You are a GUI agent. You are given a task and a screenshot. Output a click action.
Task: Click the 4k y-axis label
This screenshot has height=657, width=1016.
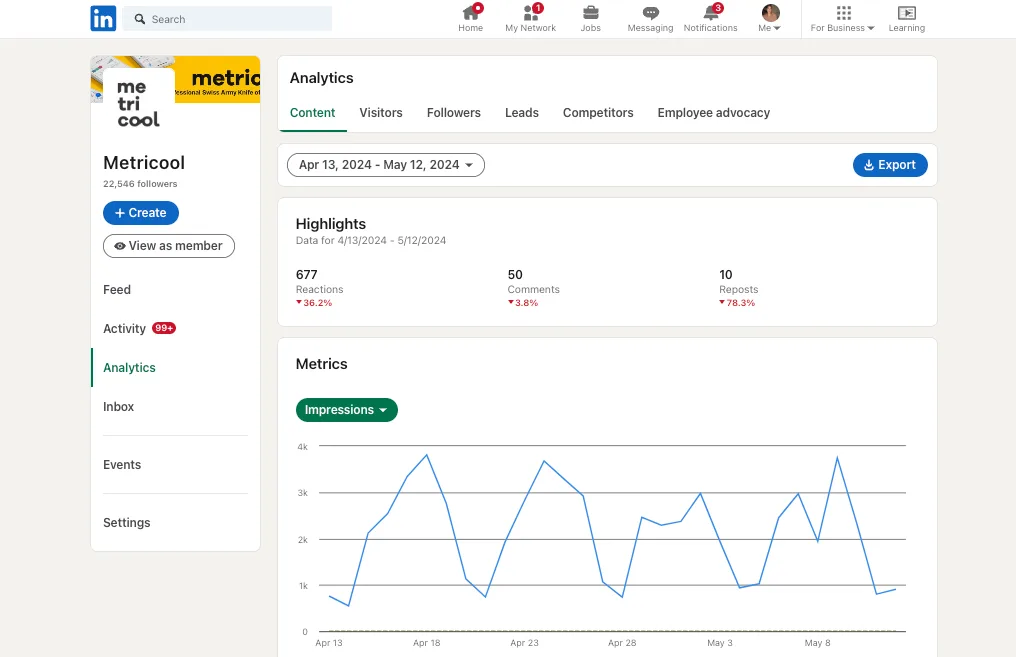click(x=303, y=447)
